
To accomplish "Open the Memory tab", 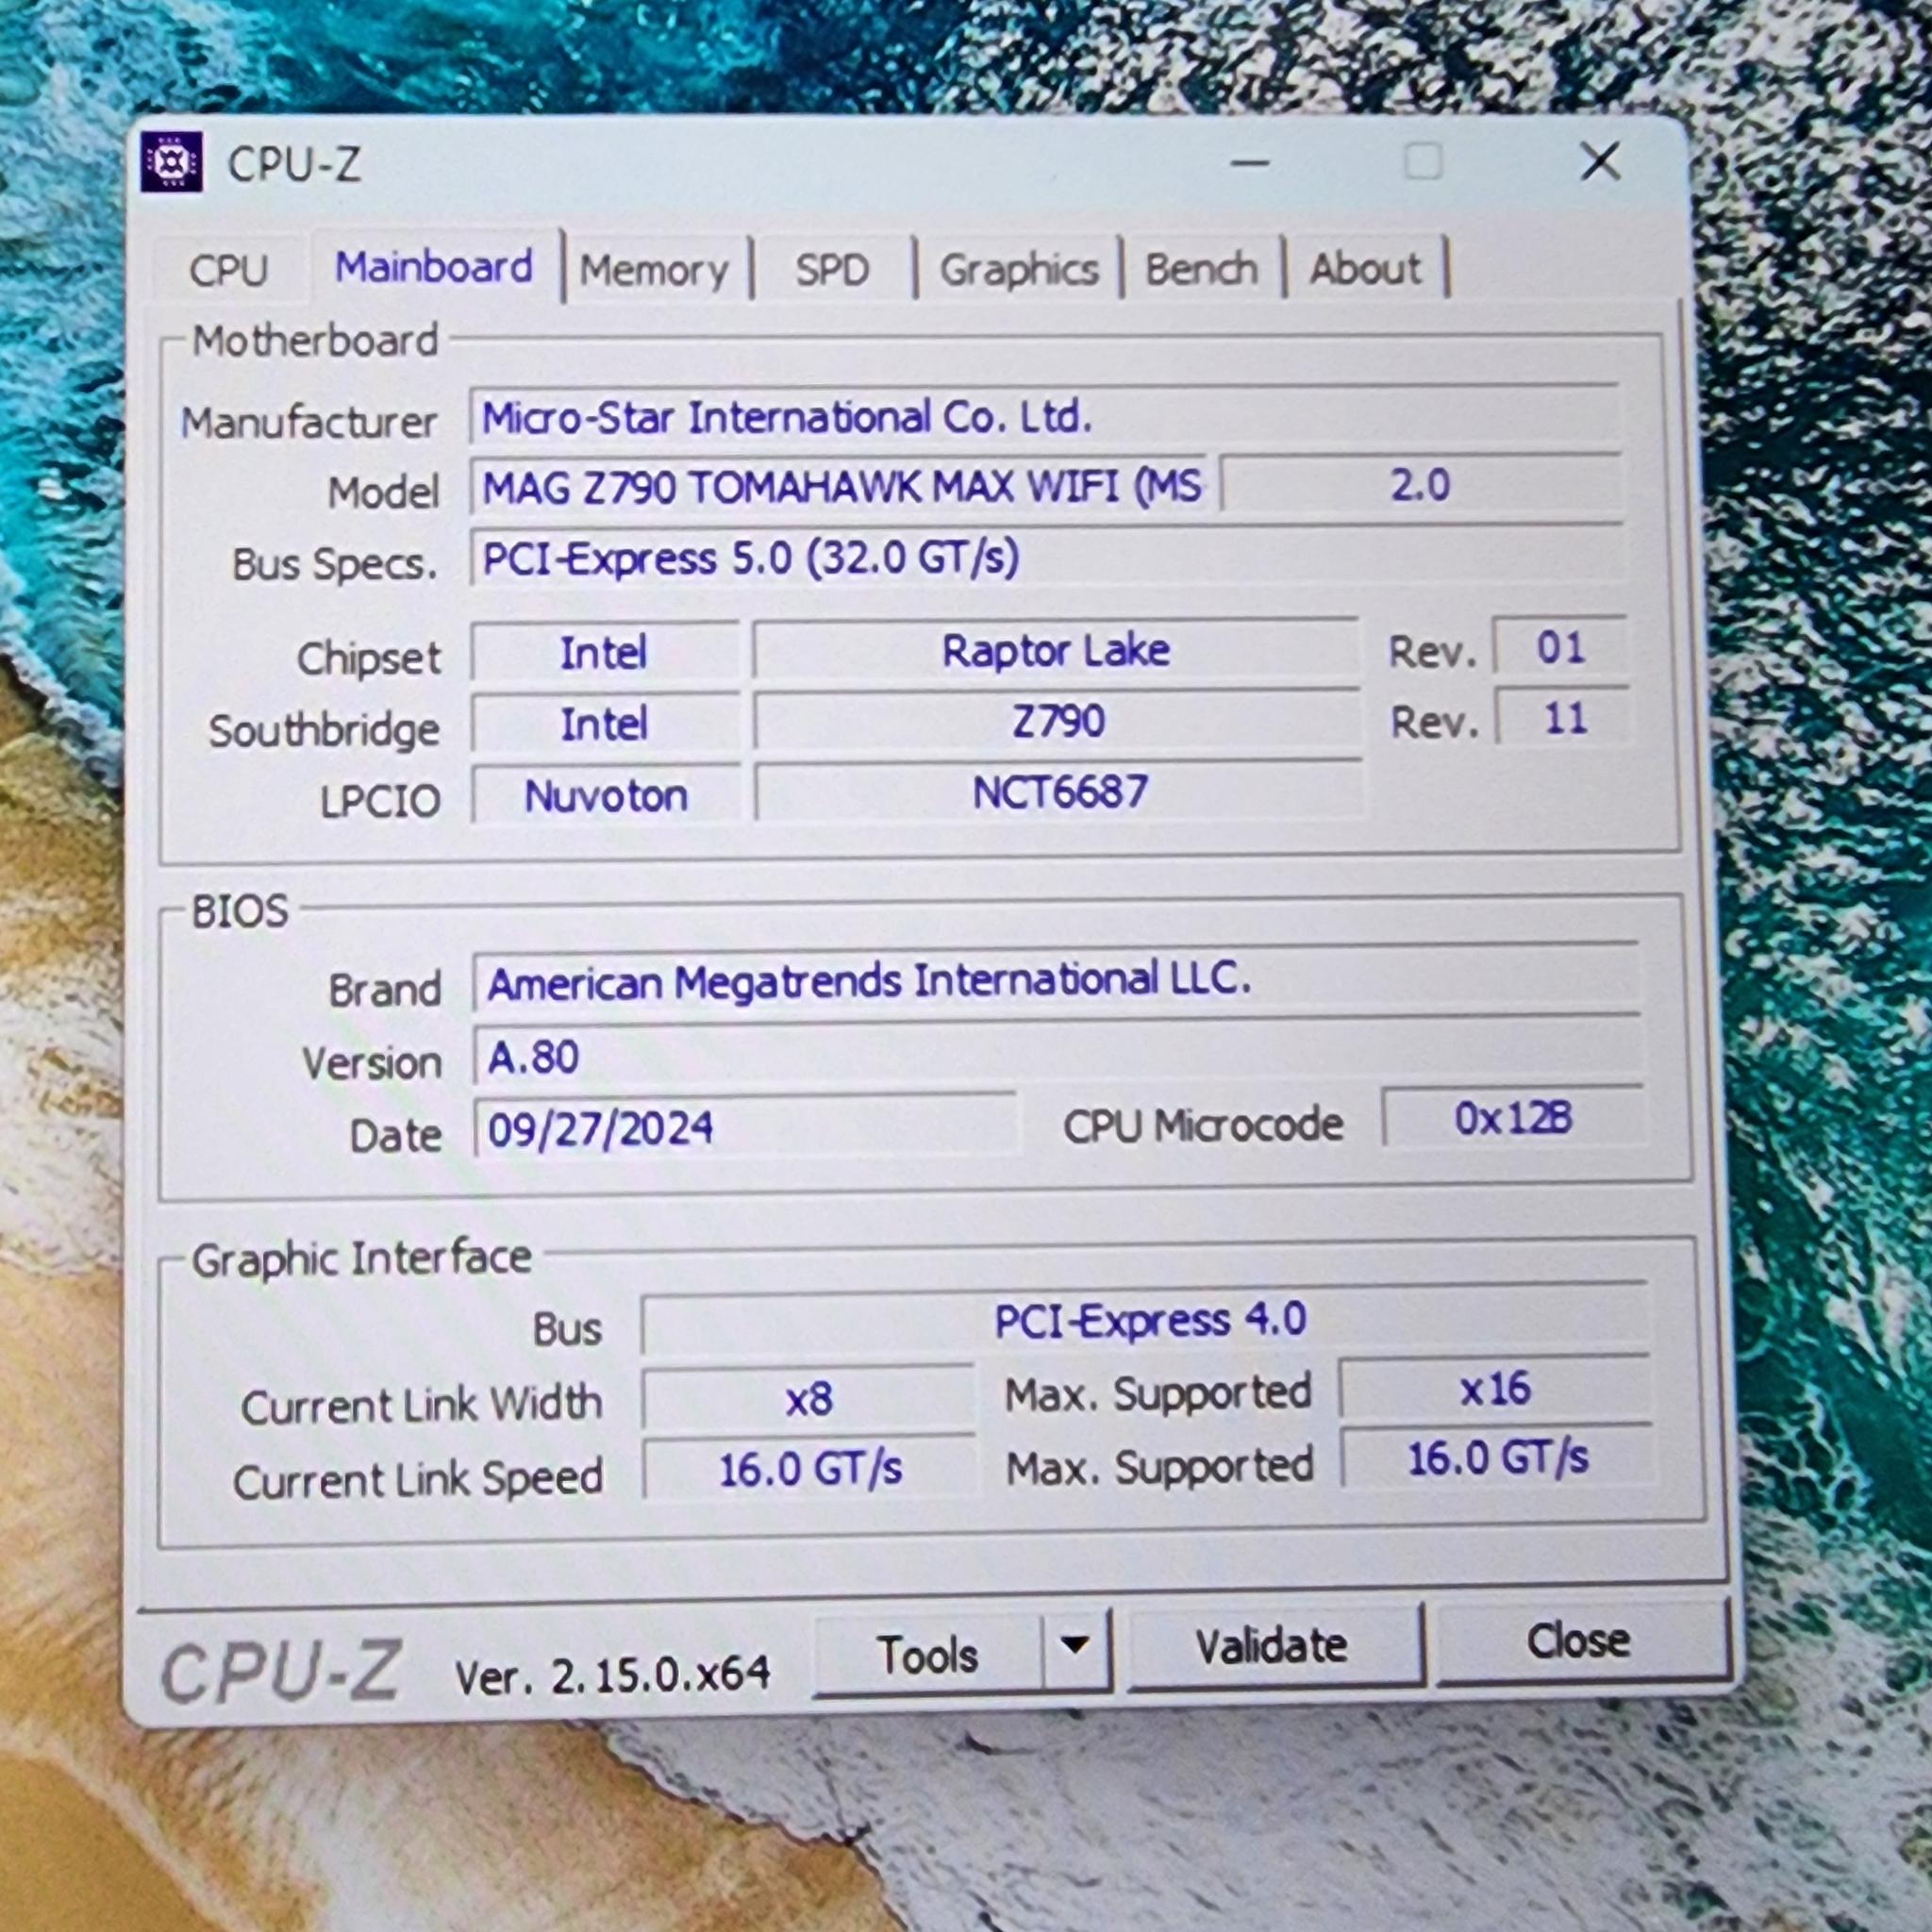I will tap(655, 270).
